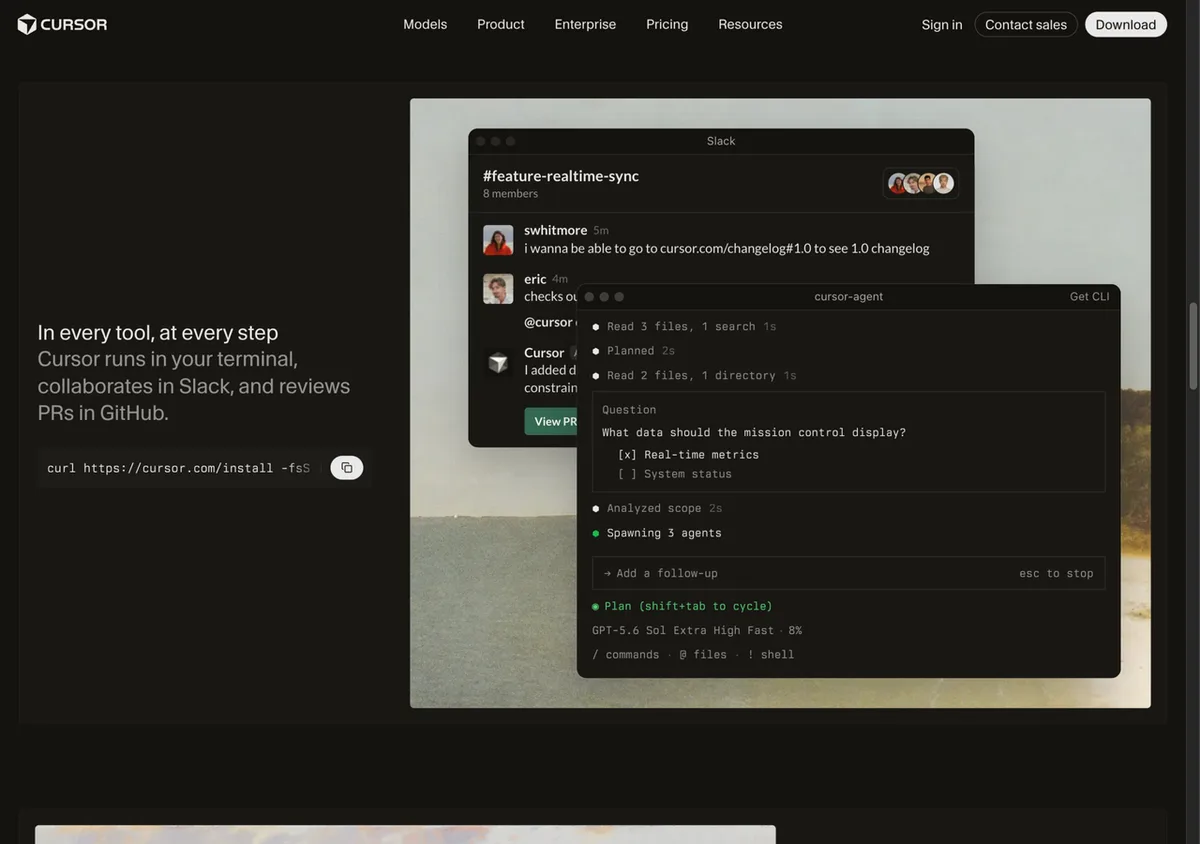Click the Plan (shift+tab to cycle) mode
This screenshot has width=1200, height=844.
[682, 606]
